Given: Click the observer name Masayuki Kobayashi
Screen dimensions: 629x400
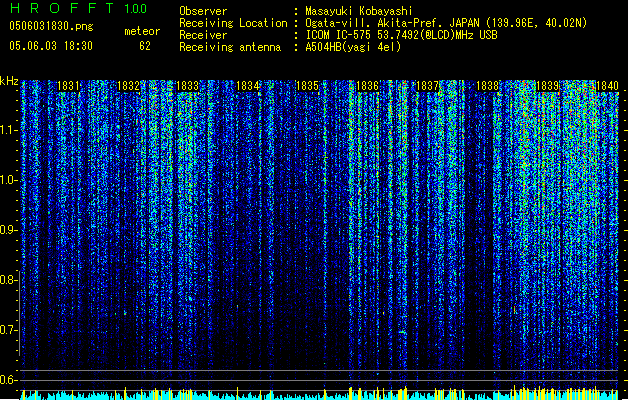Looking at the screenshot, I should click(359, 11).
